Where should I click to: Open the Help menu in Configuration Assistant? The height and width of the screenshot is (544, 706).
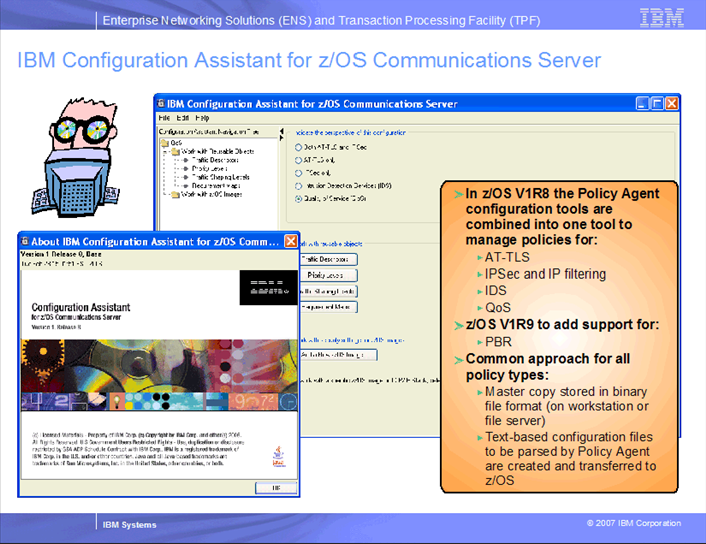coord(202,118)
